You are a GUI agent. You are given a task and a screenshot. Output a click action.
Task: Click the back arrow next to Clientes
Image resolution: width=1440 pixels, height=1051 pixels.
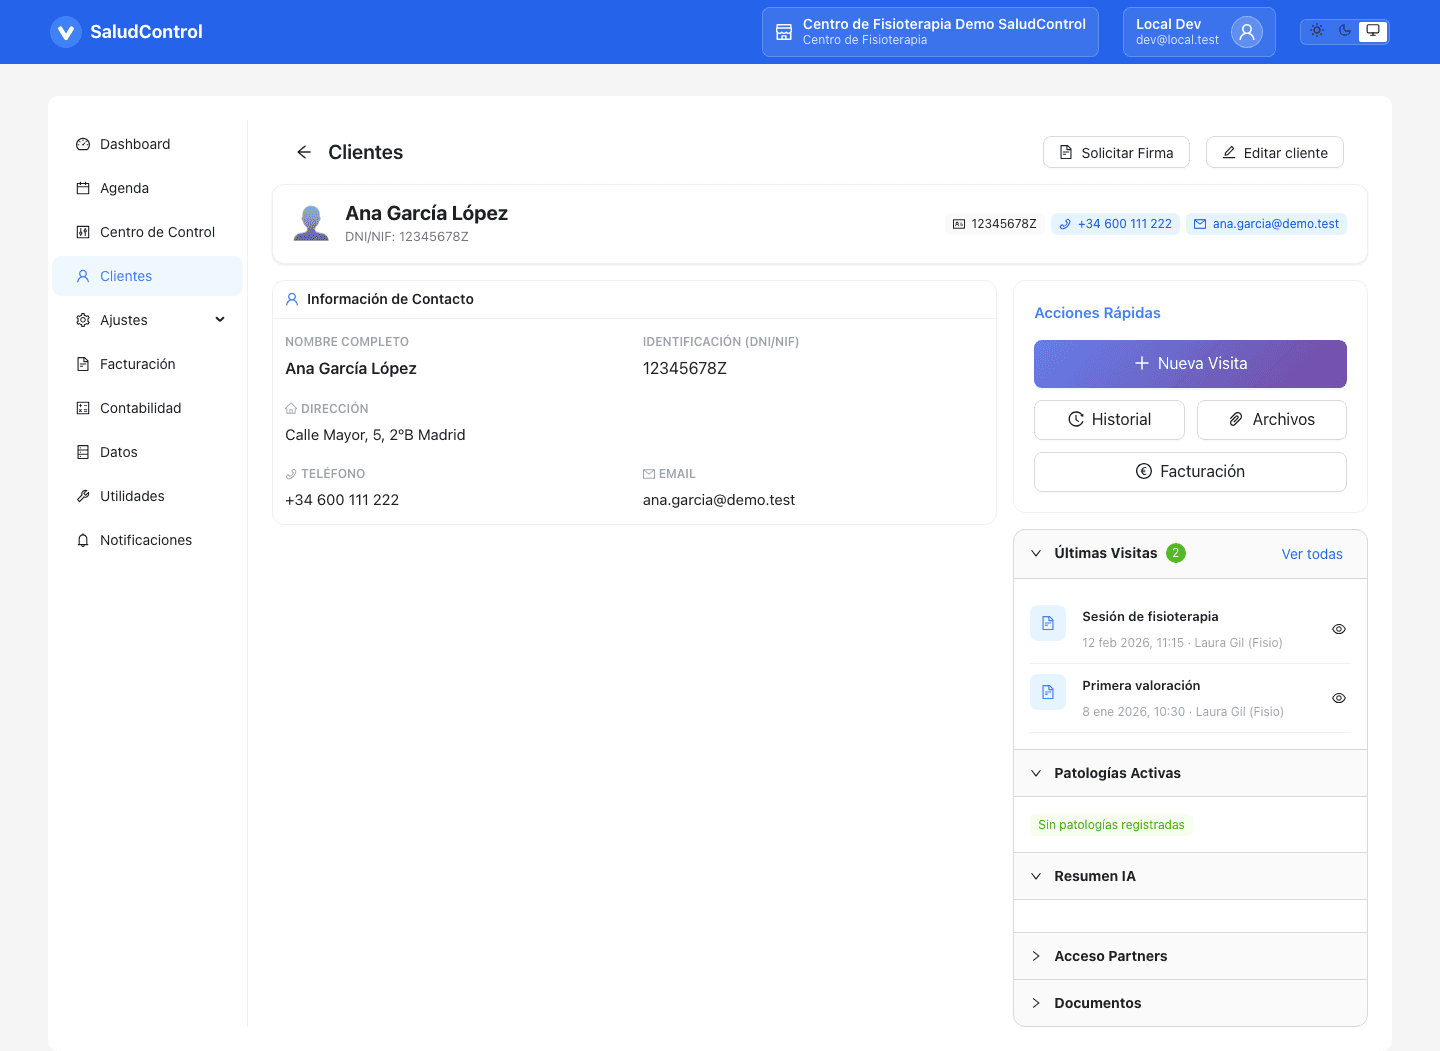[x=304, y=152]
